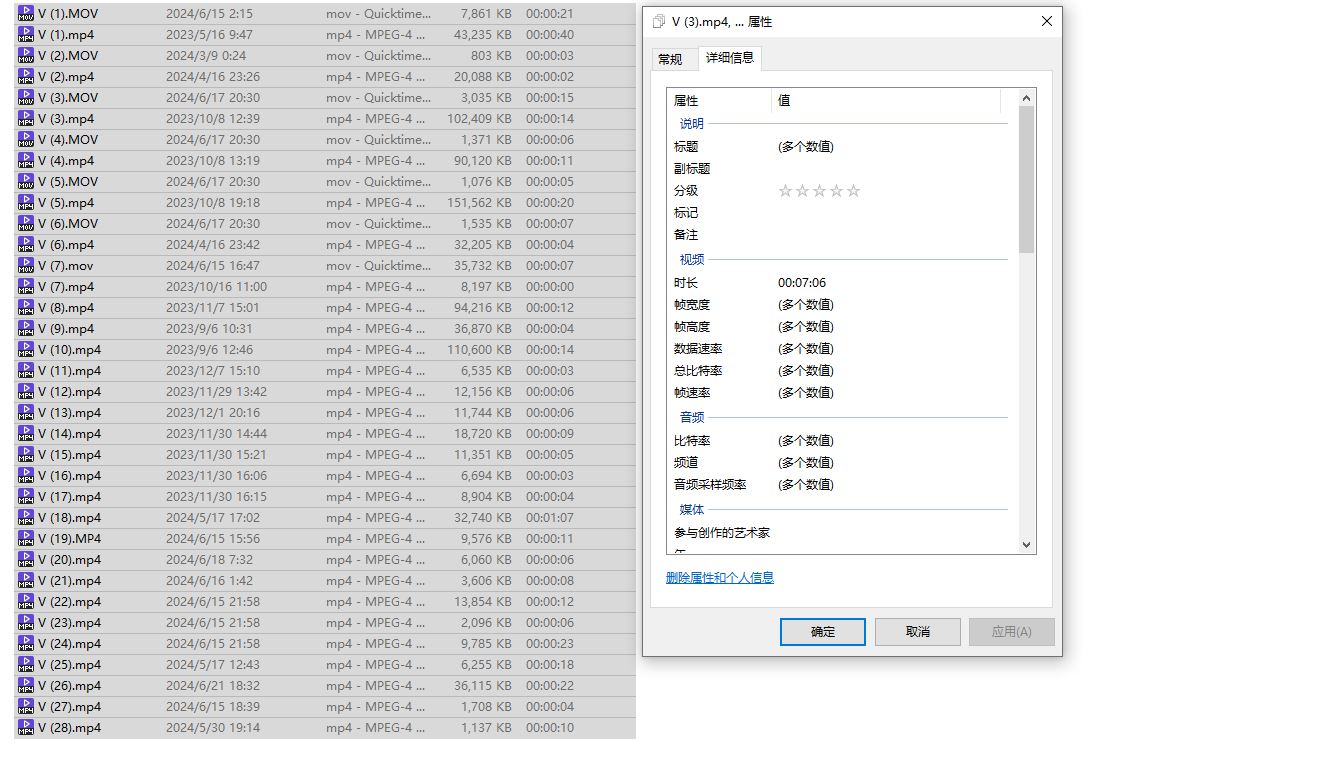Close the properties dialog

click(x=1046, y=22)
